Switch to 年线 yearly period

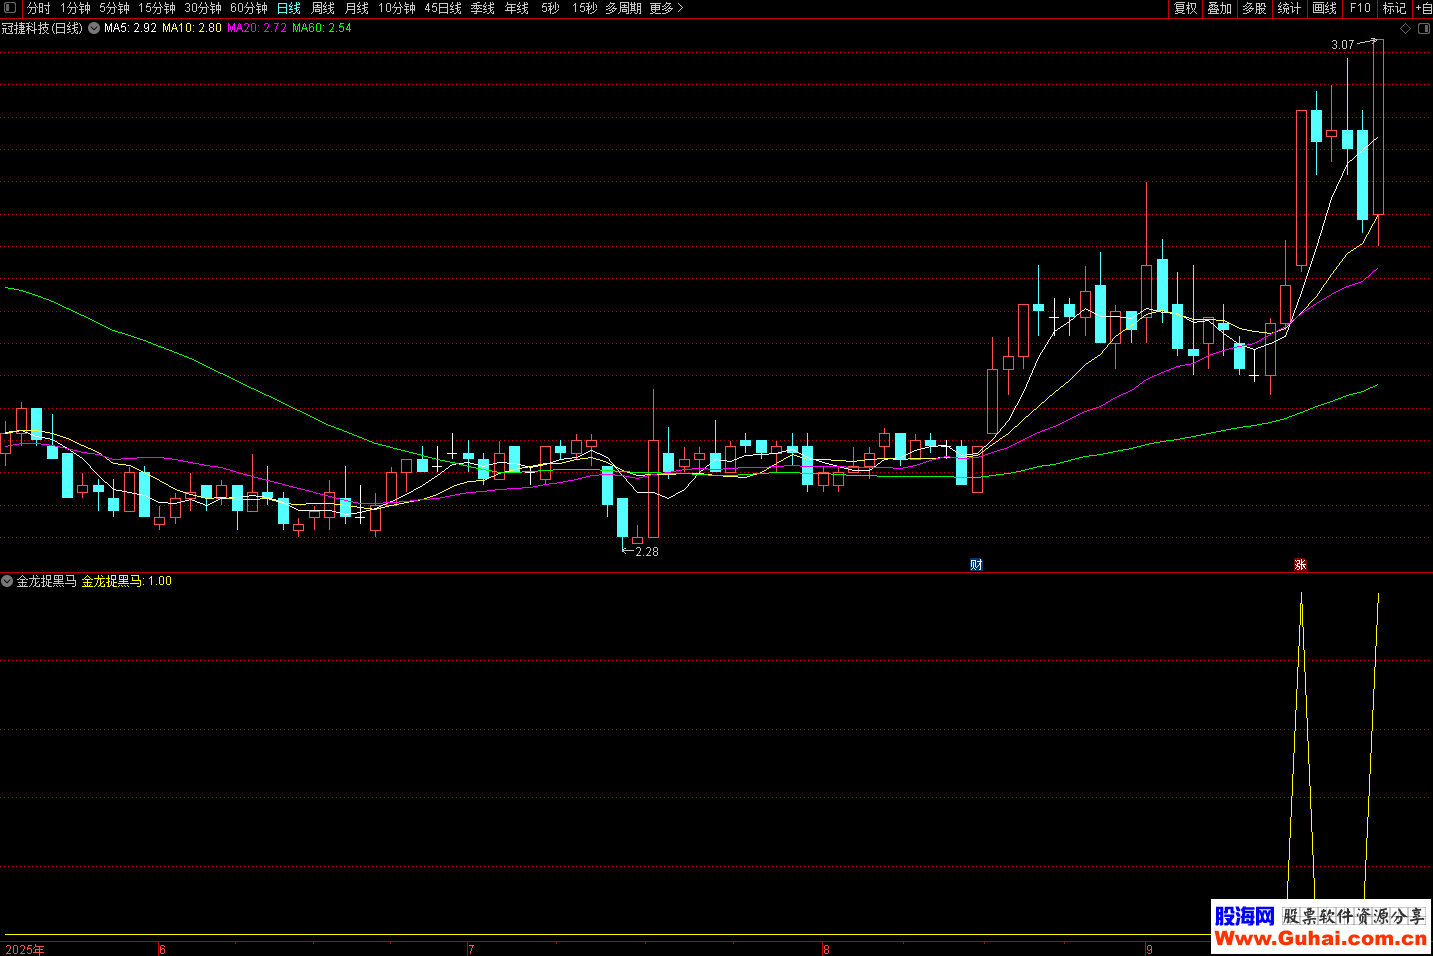(x=517, y=8)
